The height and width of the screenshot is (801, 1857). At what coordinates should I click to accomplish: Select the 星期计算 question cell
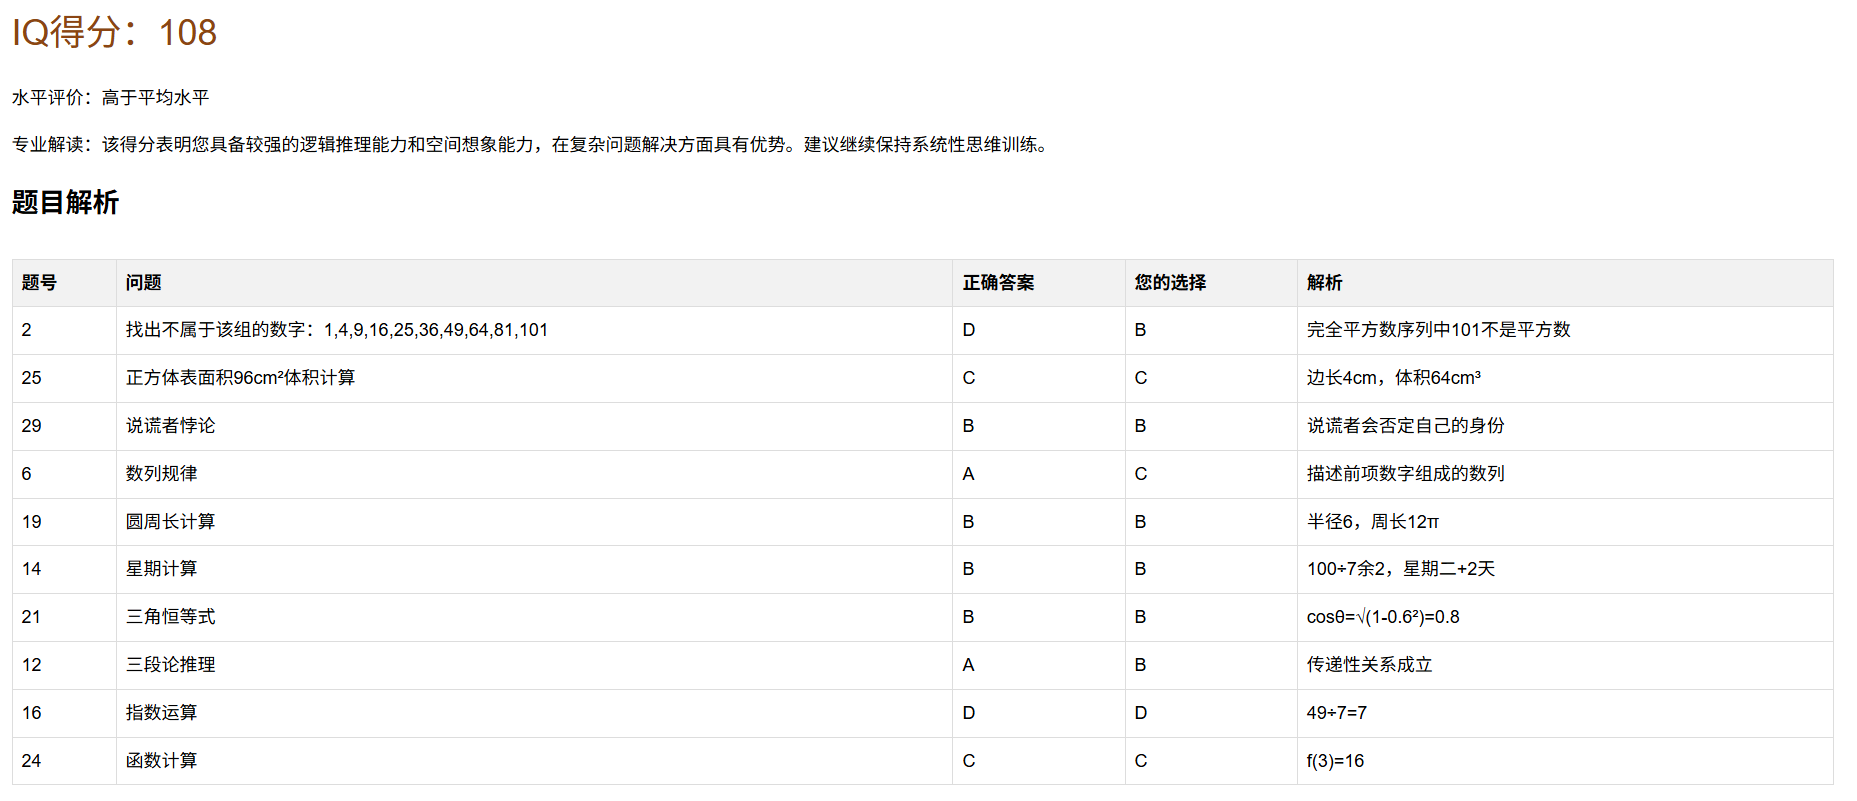[x=161, y=569]
